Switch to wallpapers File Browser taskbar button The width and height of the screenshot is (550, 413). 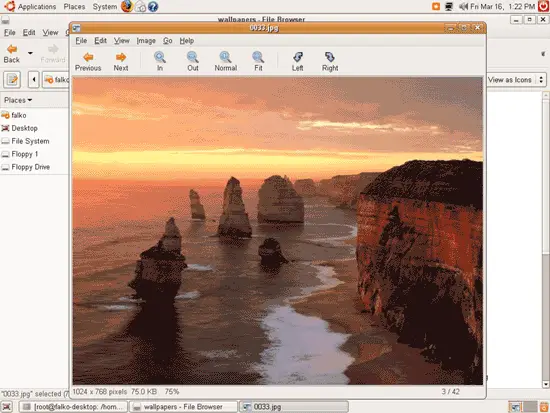pyautogui.click(x=183, y=407)
